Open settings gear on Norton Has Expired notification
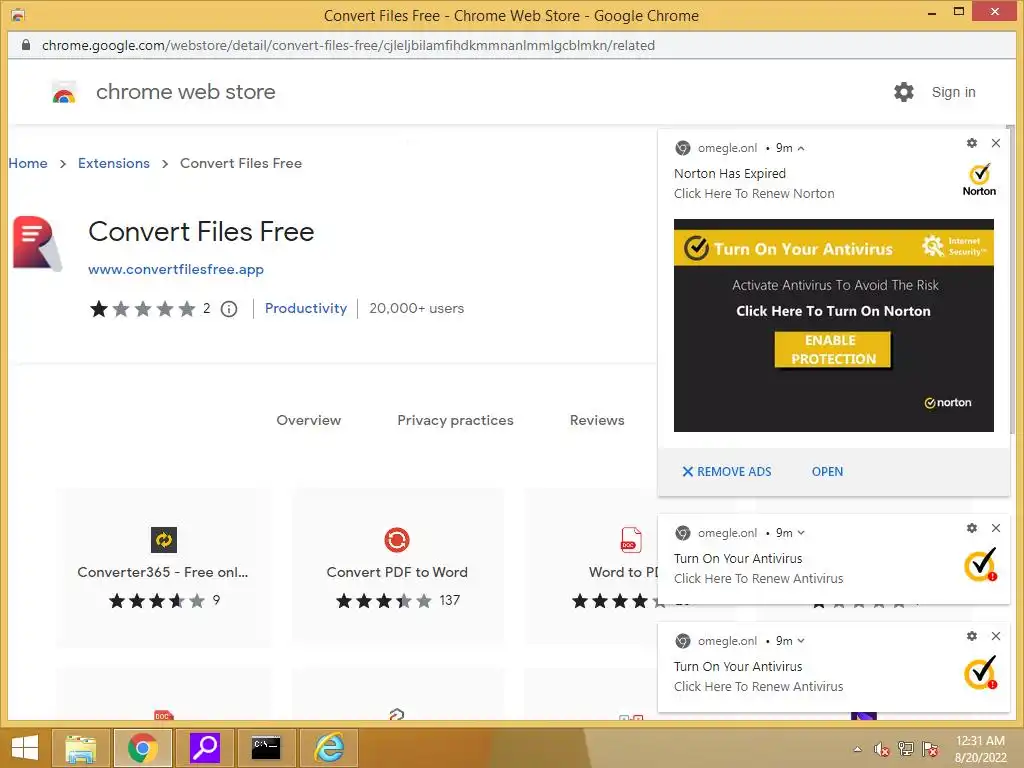Image resolution: width=1024 pixels, height=768 pixels. 972,143
